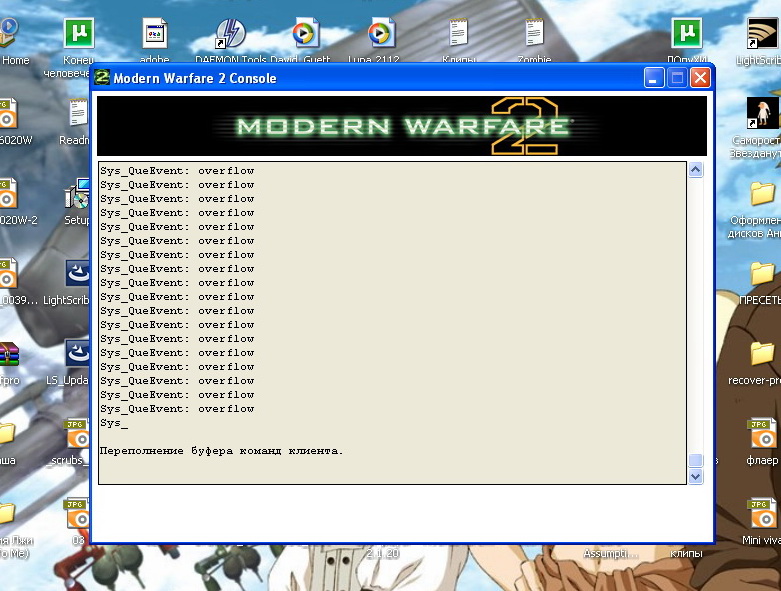Click the incomplete 'Sys_' console line
This screenshot has height=591, width=781.
(114, 423)
